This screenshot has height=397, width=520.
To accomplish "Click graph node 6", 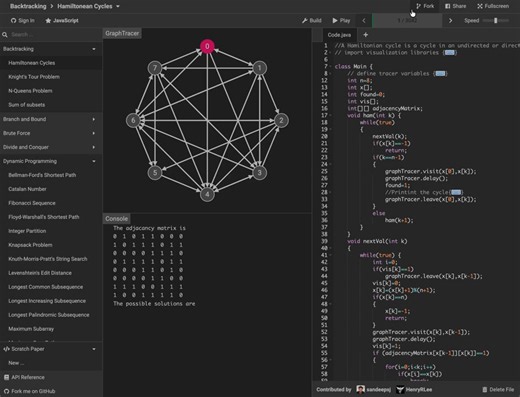I will pos(133,120).
